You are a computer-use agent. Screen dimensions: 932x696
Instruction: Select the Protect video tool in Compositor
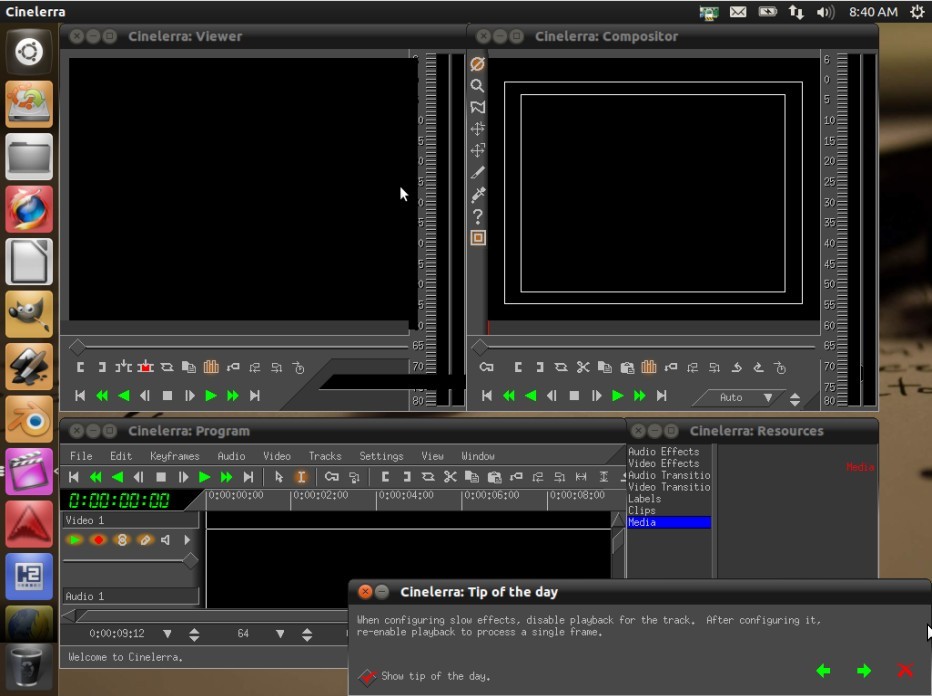coord(477,64)
